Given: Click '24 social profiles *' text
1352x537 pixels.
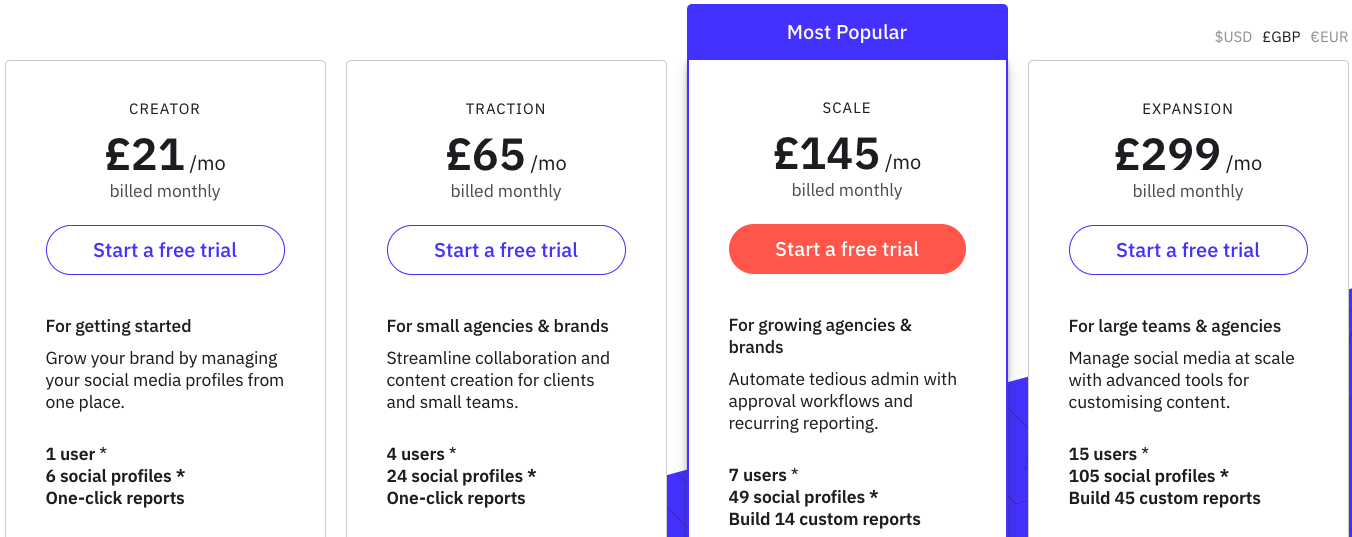Looking at the screenshot, I should click(461, 476).
